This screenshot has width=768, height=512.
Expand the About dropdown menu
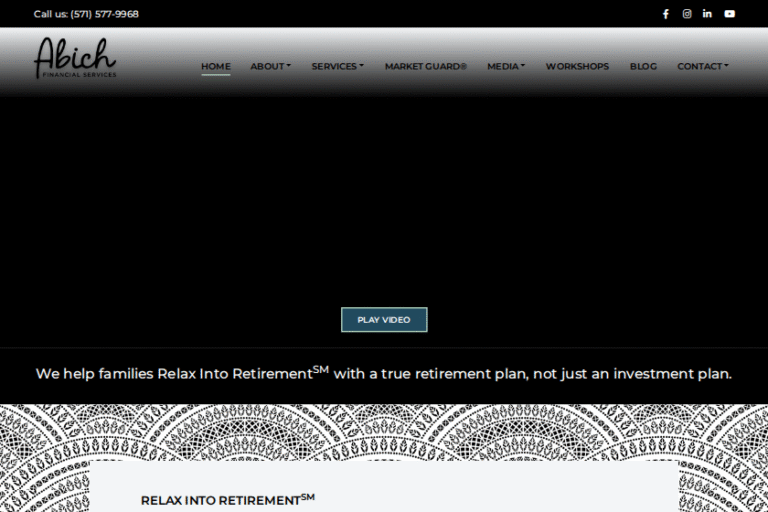pos(270,67)
